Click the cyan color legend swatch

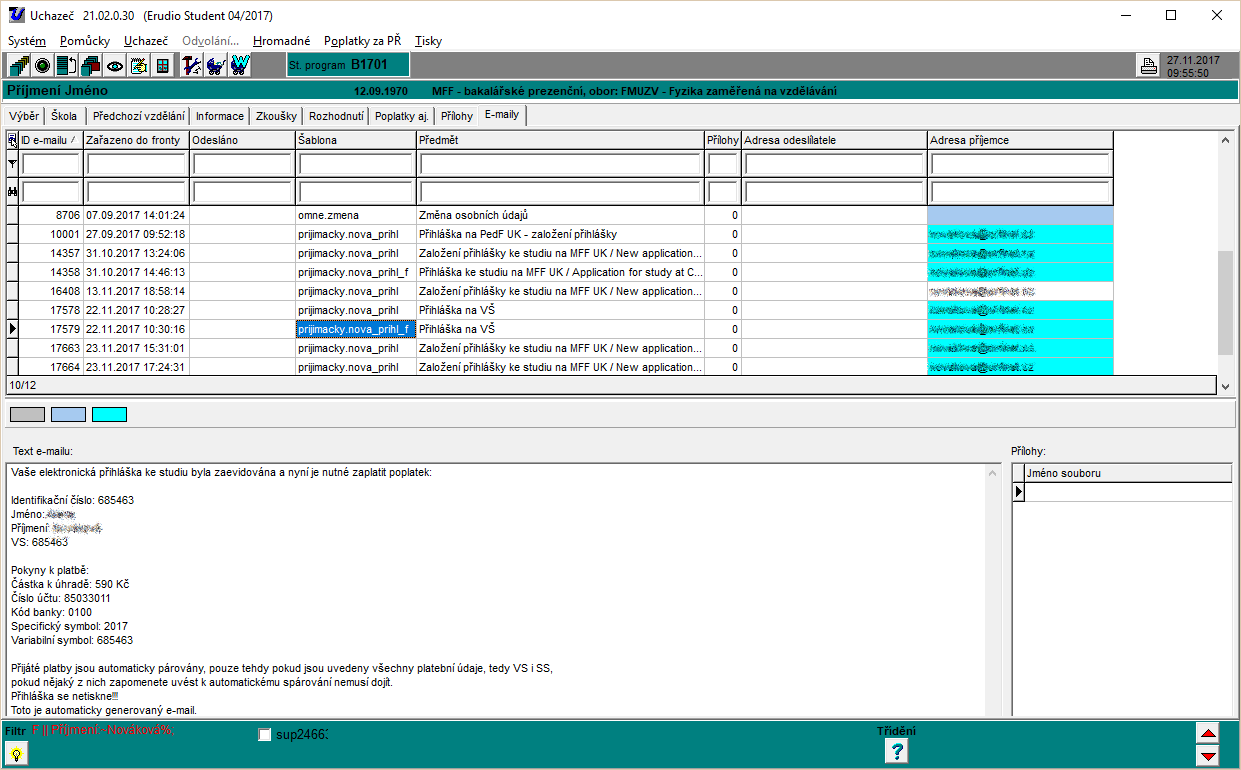tap(109, 414)
